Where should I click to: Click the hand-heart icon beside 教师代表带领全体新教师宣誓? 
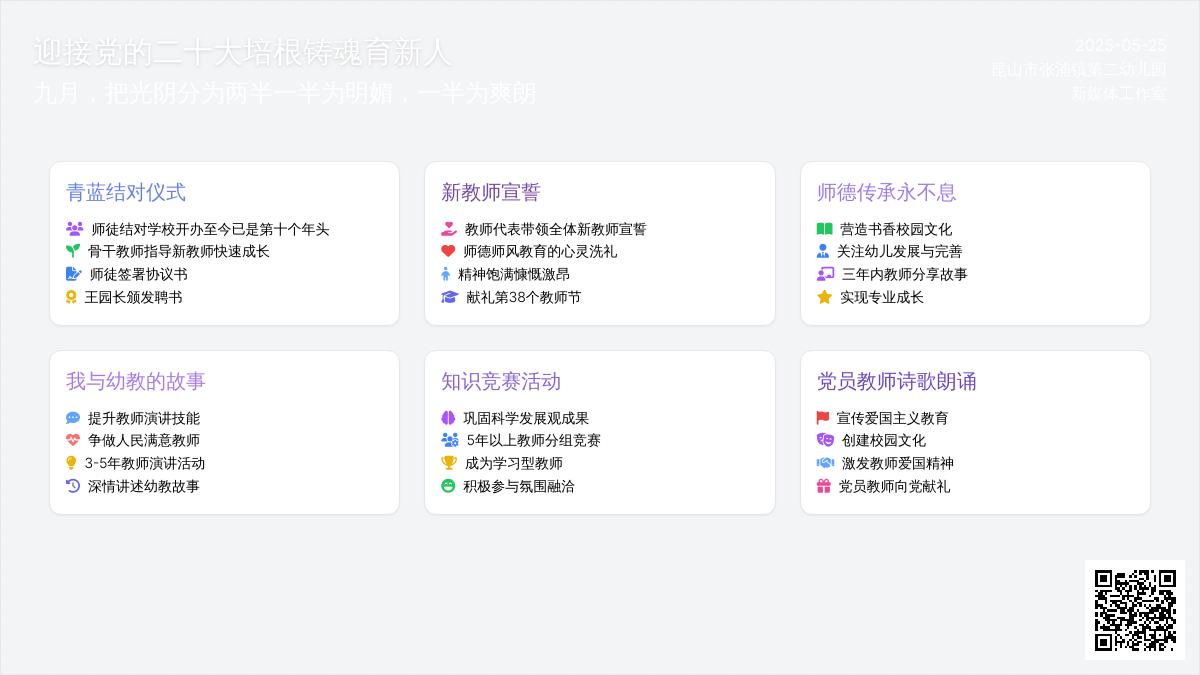click(x=449, y=229)
